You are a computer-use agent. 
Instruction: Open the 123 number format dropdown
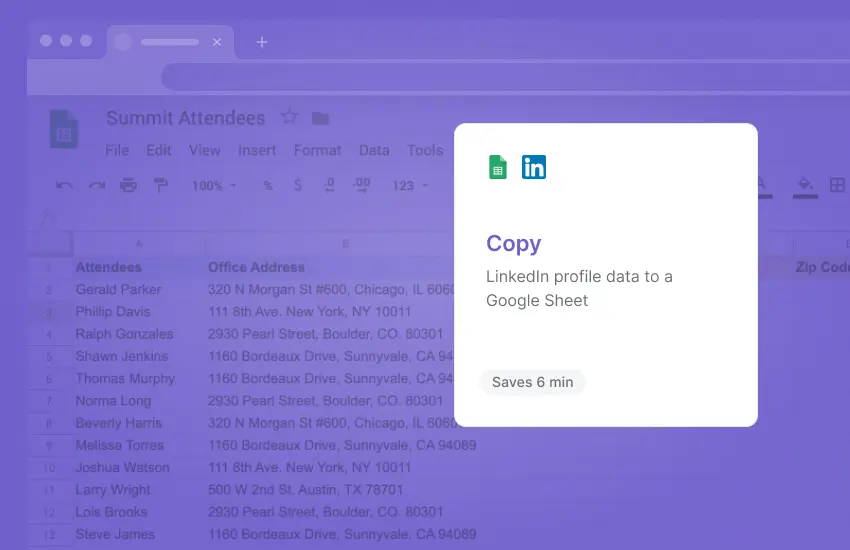[410, 186]
